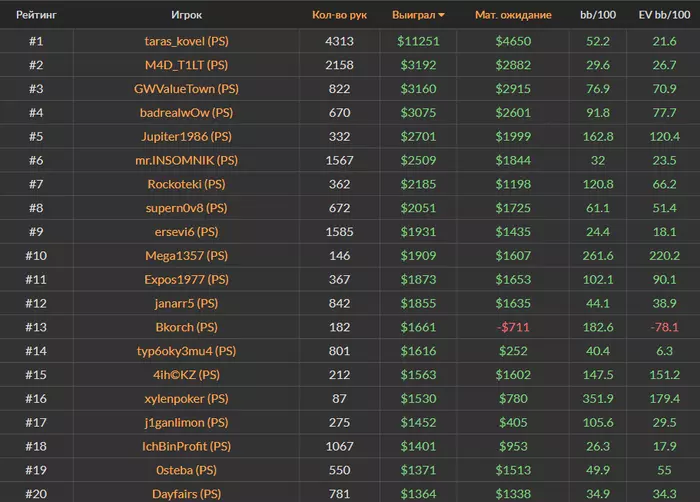This screenshot has width=700, height=502.
Task: Select GWValueTown (PS) player link
Action: pyautogui.click(x=187, y=89)
